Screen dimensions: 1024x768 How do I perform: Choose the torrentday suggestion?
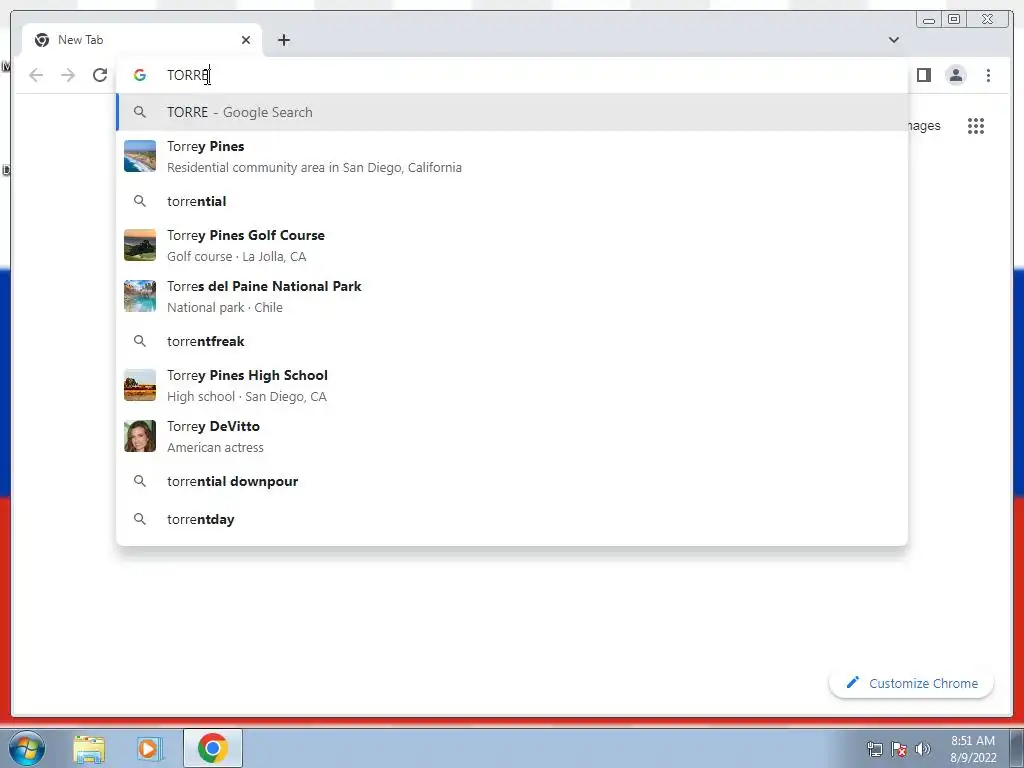[512, 519]
